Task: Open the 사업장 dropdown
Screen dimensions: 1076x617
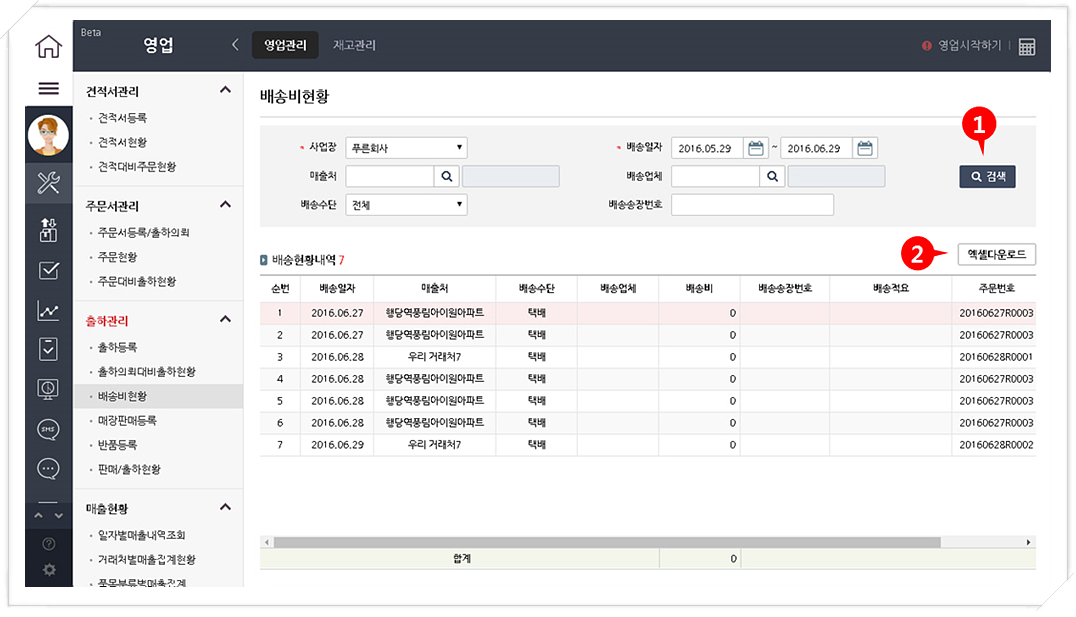Action: (406, 148)
